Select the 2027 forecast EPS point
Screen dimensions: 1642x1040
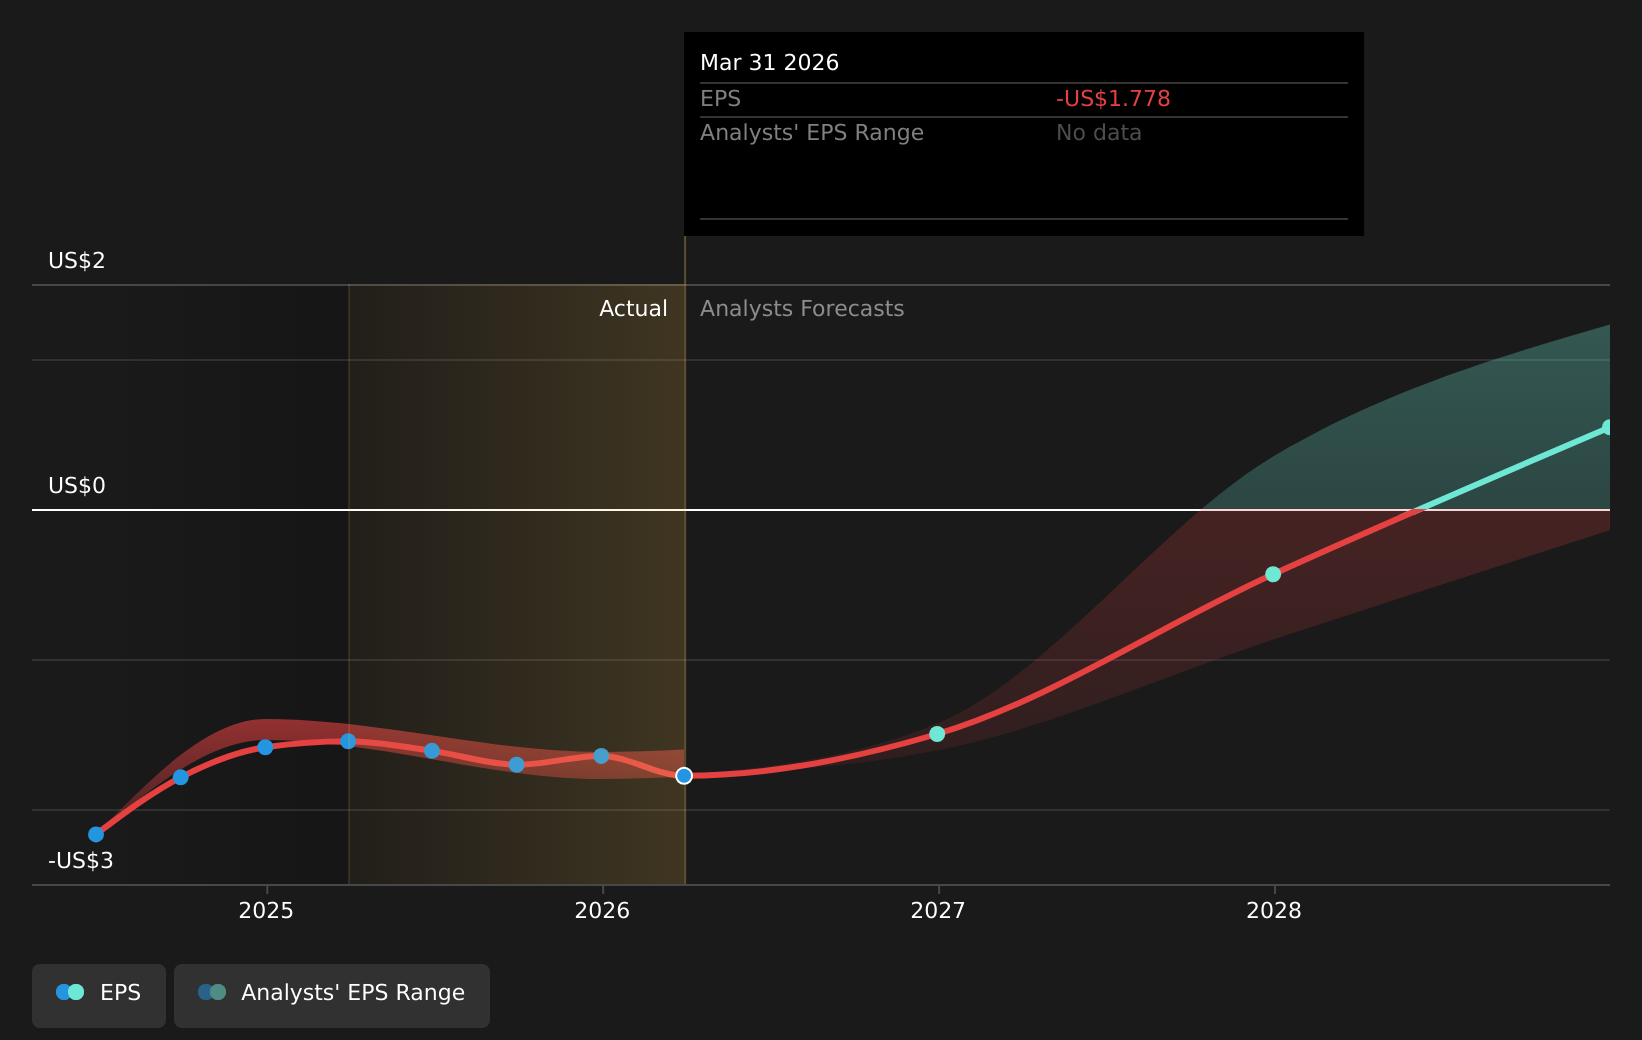pos(937,734)
